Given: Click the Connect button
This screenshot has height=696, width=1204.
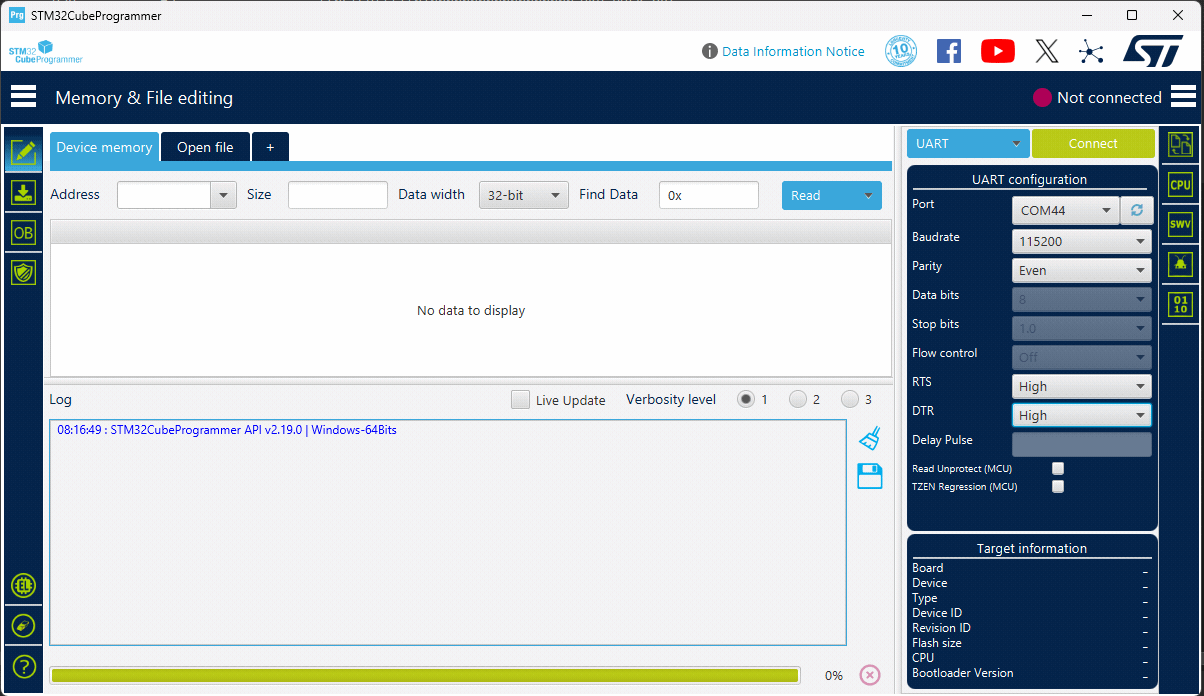Looking at the screenshot, I should [x=1092, y=143].
